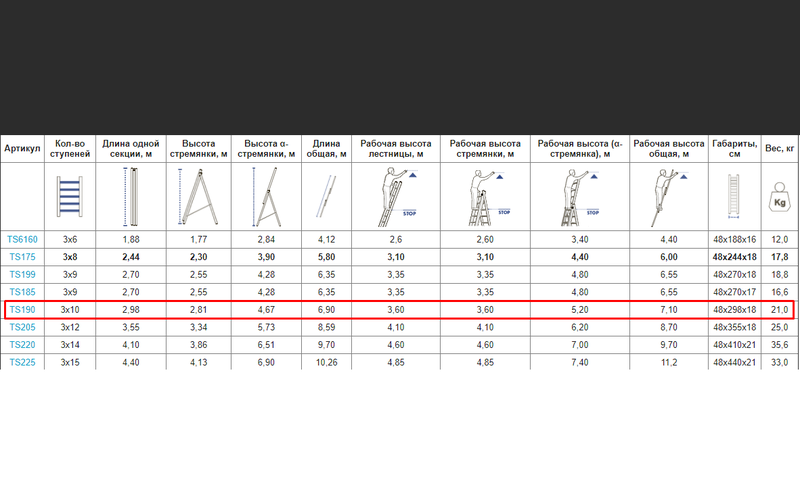Viewport: 800px width, 504px height.
Task: Click the '10,26' total length cell
Action: click(x=327, y=362)
